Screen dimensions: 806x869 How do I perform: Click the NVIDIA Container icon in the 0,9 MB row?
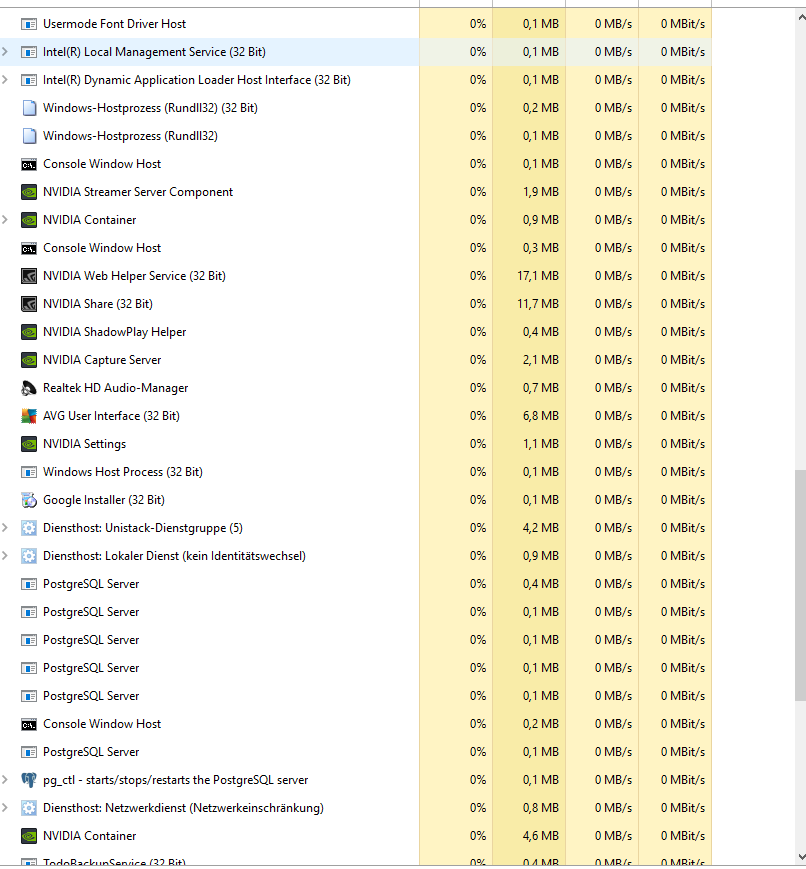[x=29, y=220]
